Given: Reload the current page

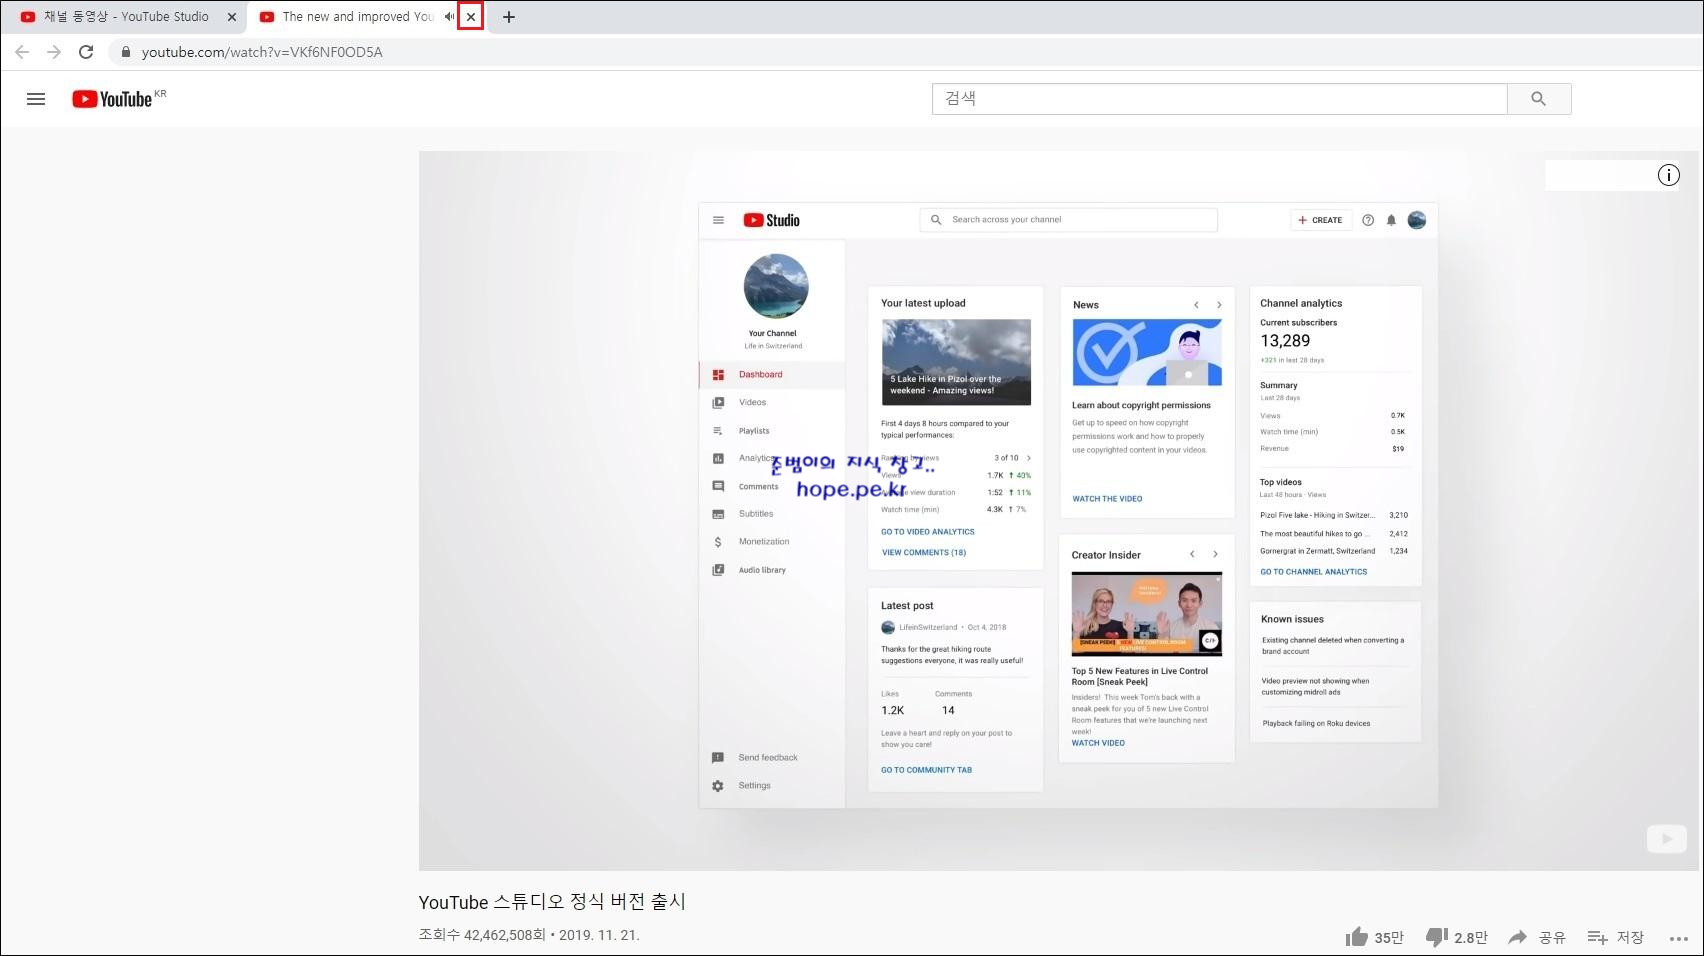Looking at the screenshot, I should 86,52.
